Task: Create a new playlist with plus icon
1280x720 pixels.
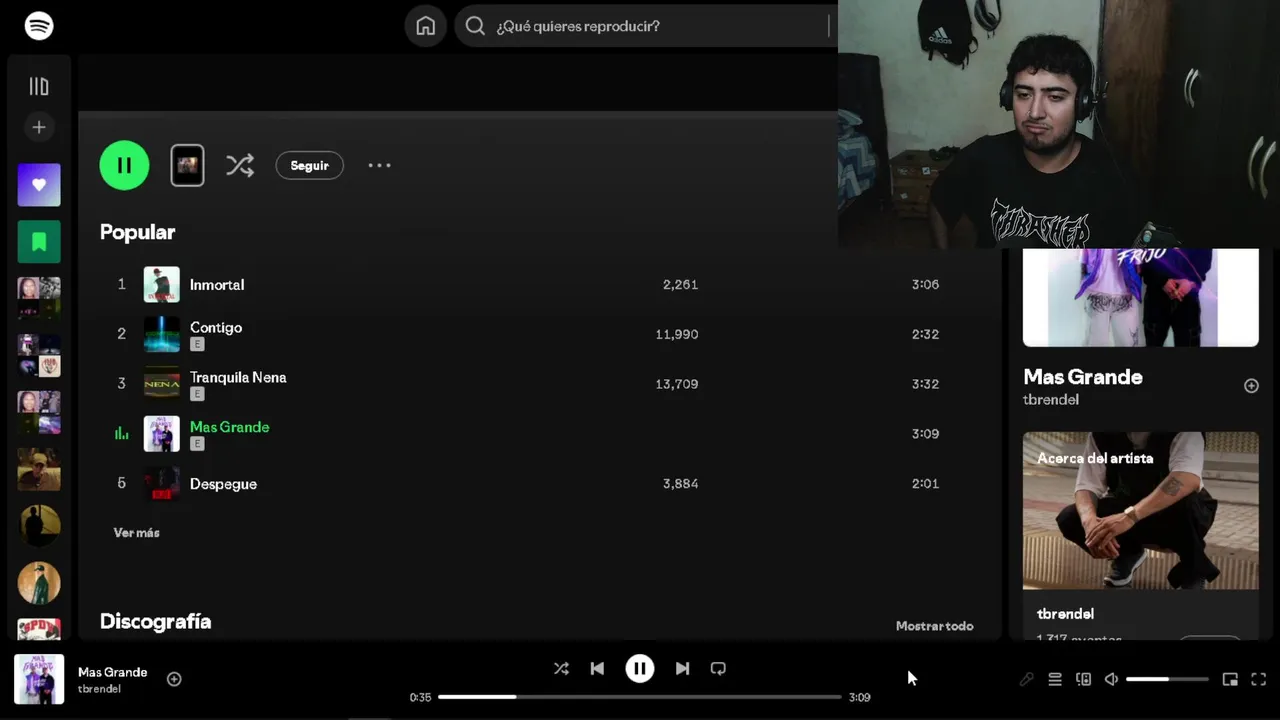Action: point(39,127)
